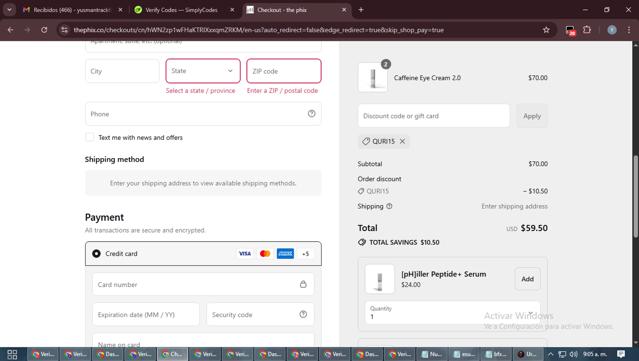639x361 pixels.
Task: Open the [pH]iller Peptide+ Serum thumbnail
Action: click(379, 279)
